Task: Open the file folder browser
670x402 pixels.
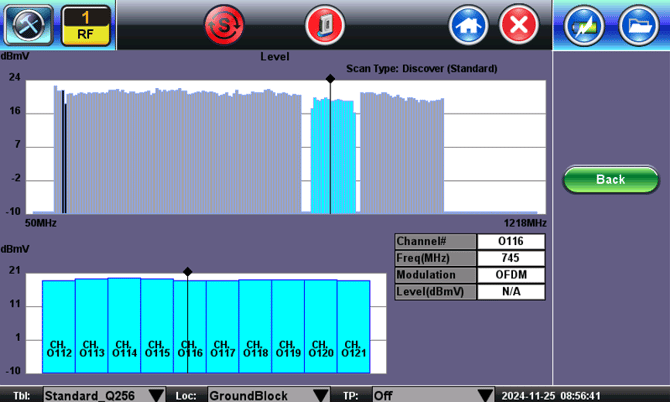Action: pos(638,26)
